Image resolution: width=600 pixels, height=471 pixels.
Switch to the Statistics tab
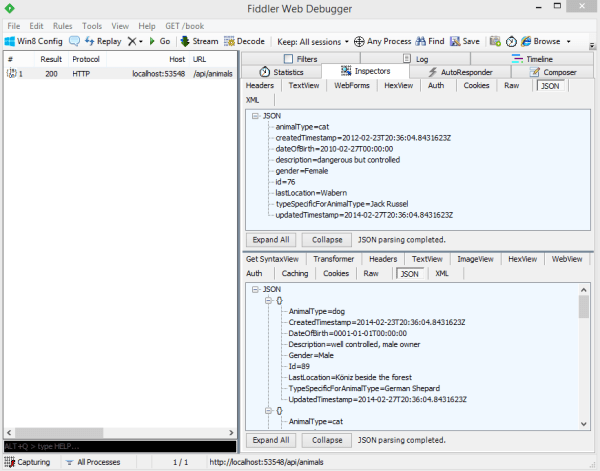281,72
